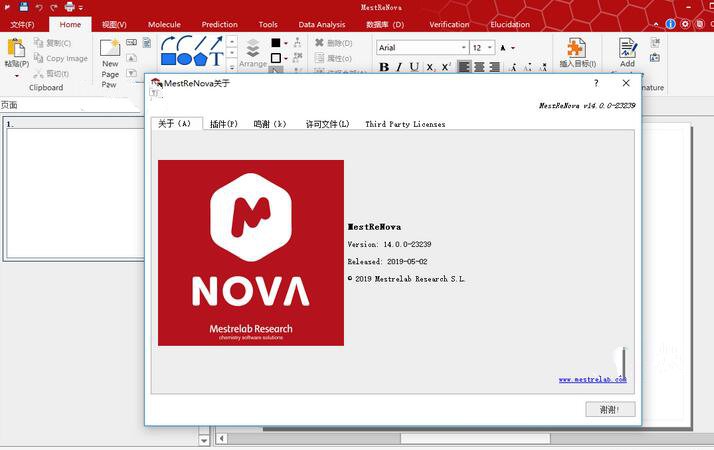Click the Save icon in quick access toolbar
Image resolution: width=714 pixels, height=450 pixels.
(x=24, y=6)
